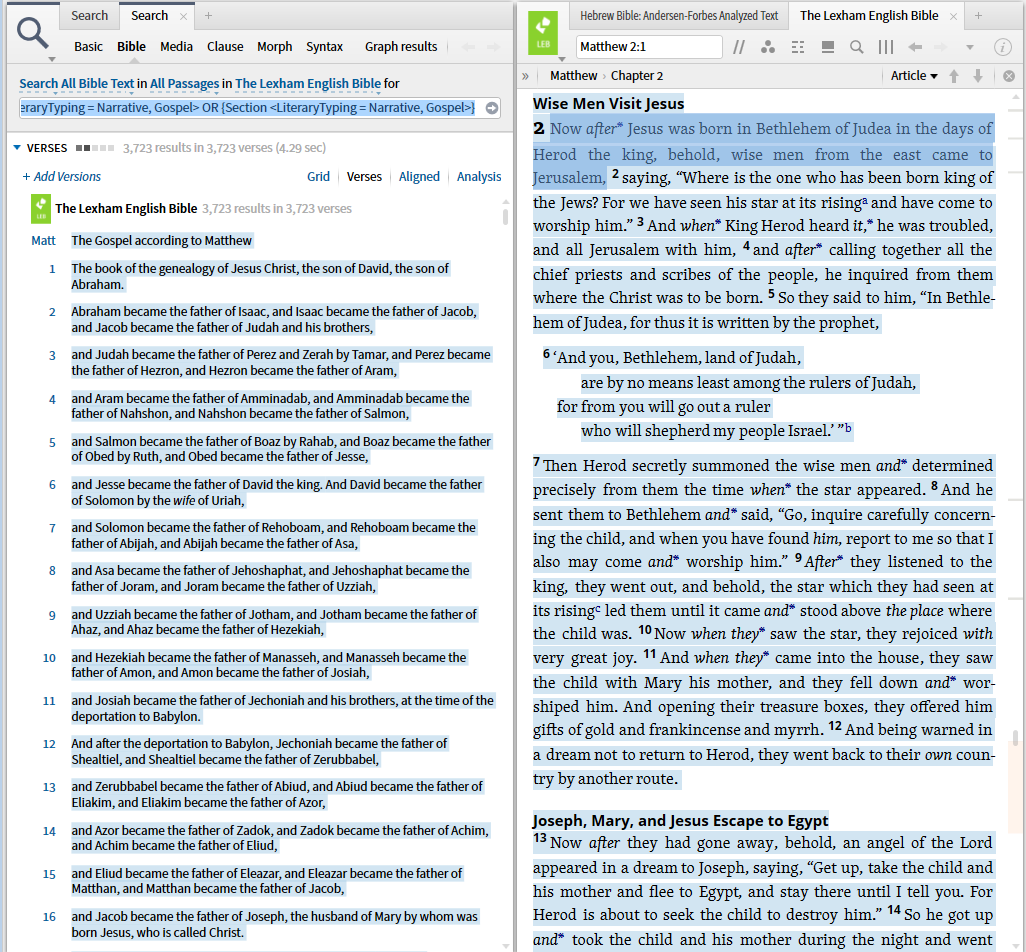Switch to the first inactive Search tab

89,16
